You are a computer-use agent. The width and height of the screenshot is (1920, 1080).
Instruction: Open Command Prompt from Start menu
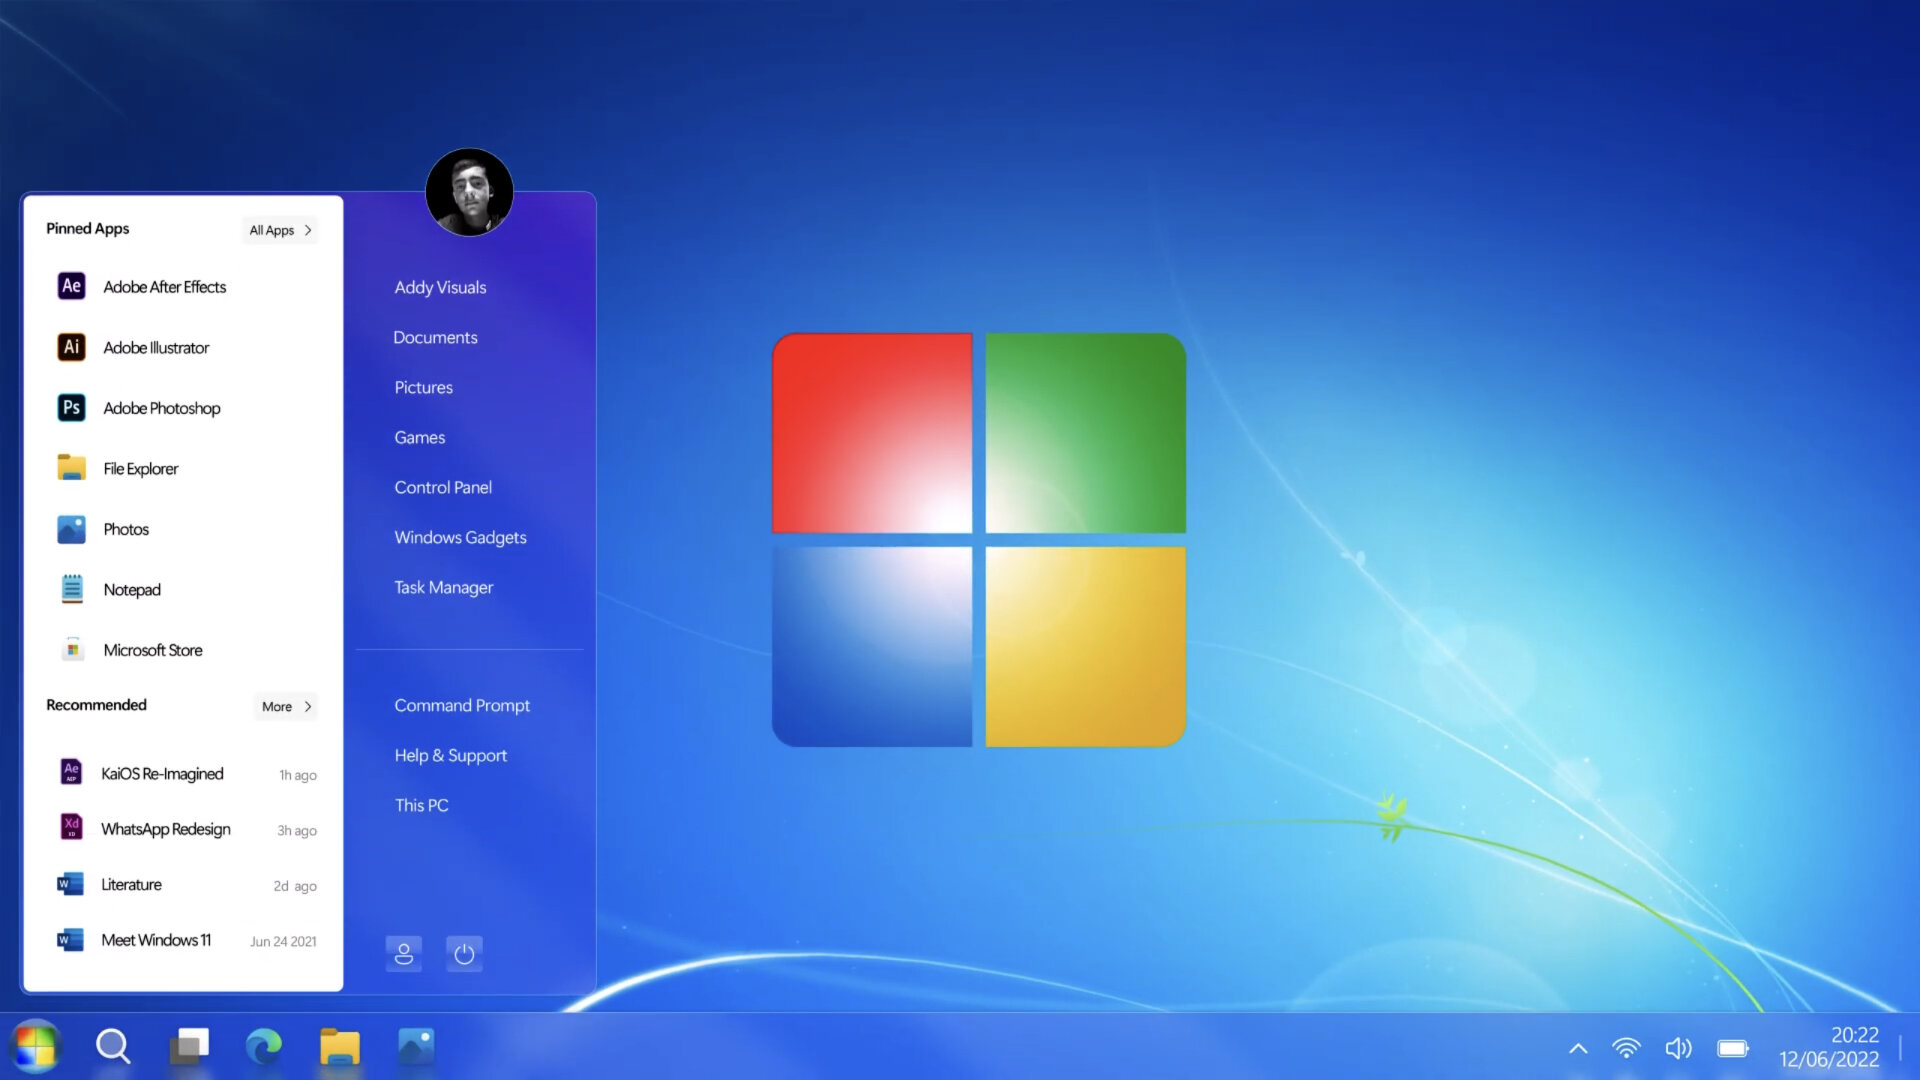coord(462,704)
